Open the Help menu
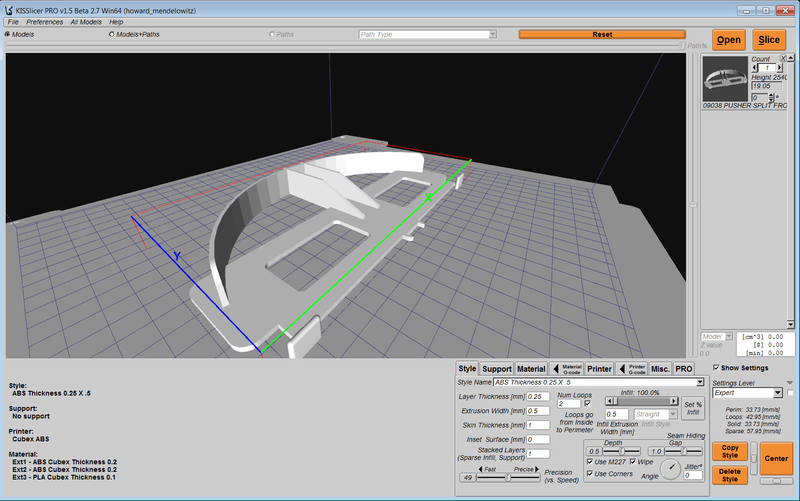This screenshot has width=800, height=501. coord(116,22)
